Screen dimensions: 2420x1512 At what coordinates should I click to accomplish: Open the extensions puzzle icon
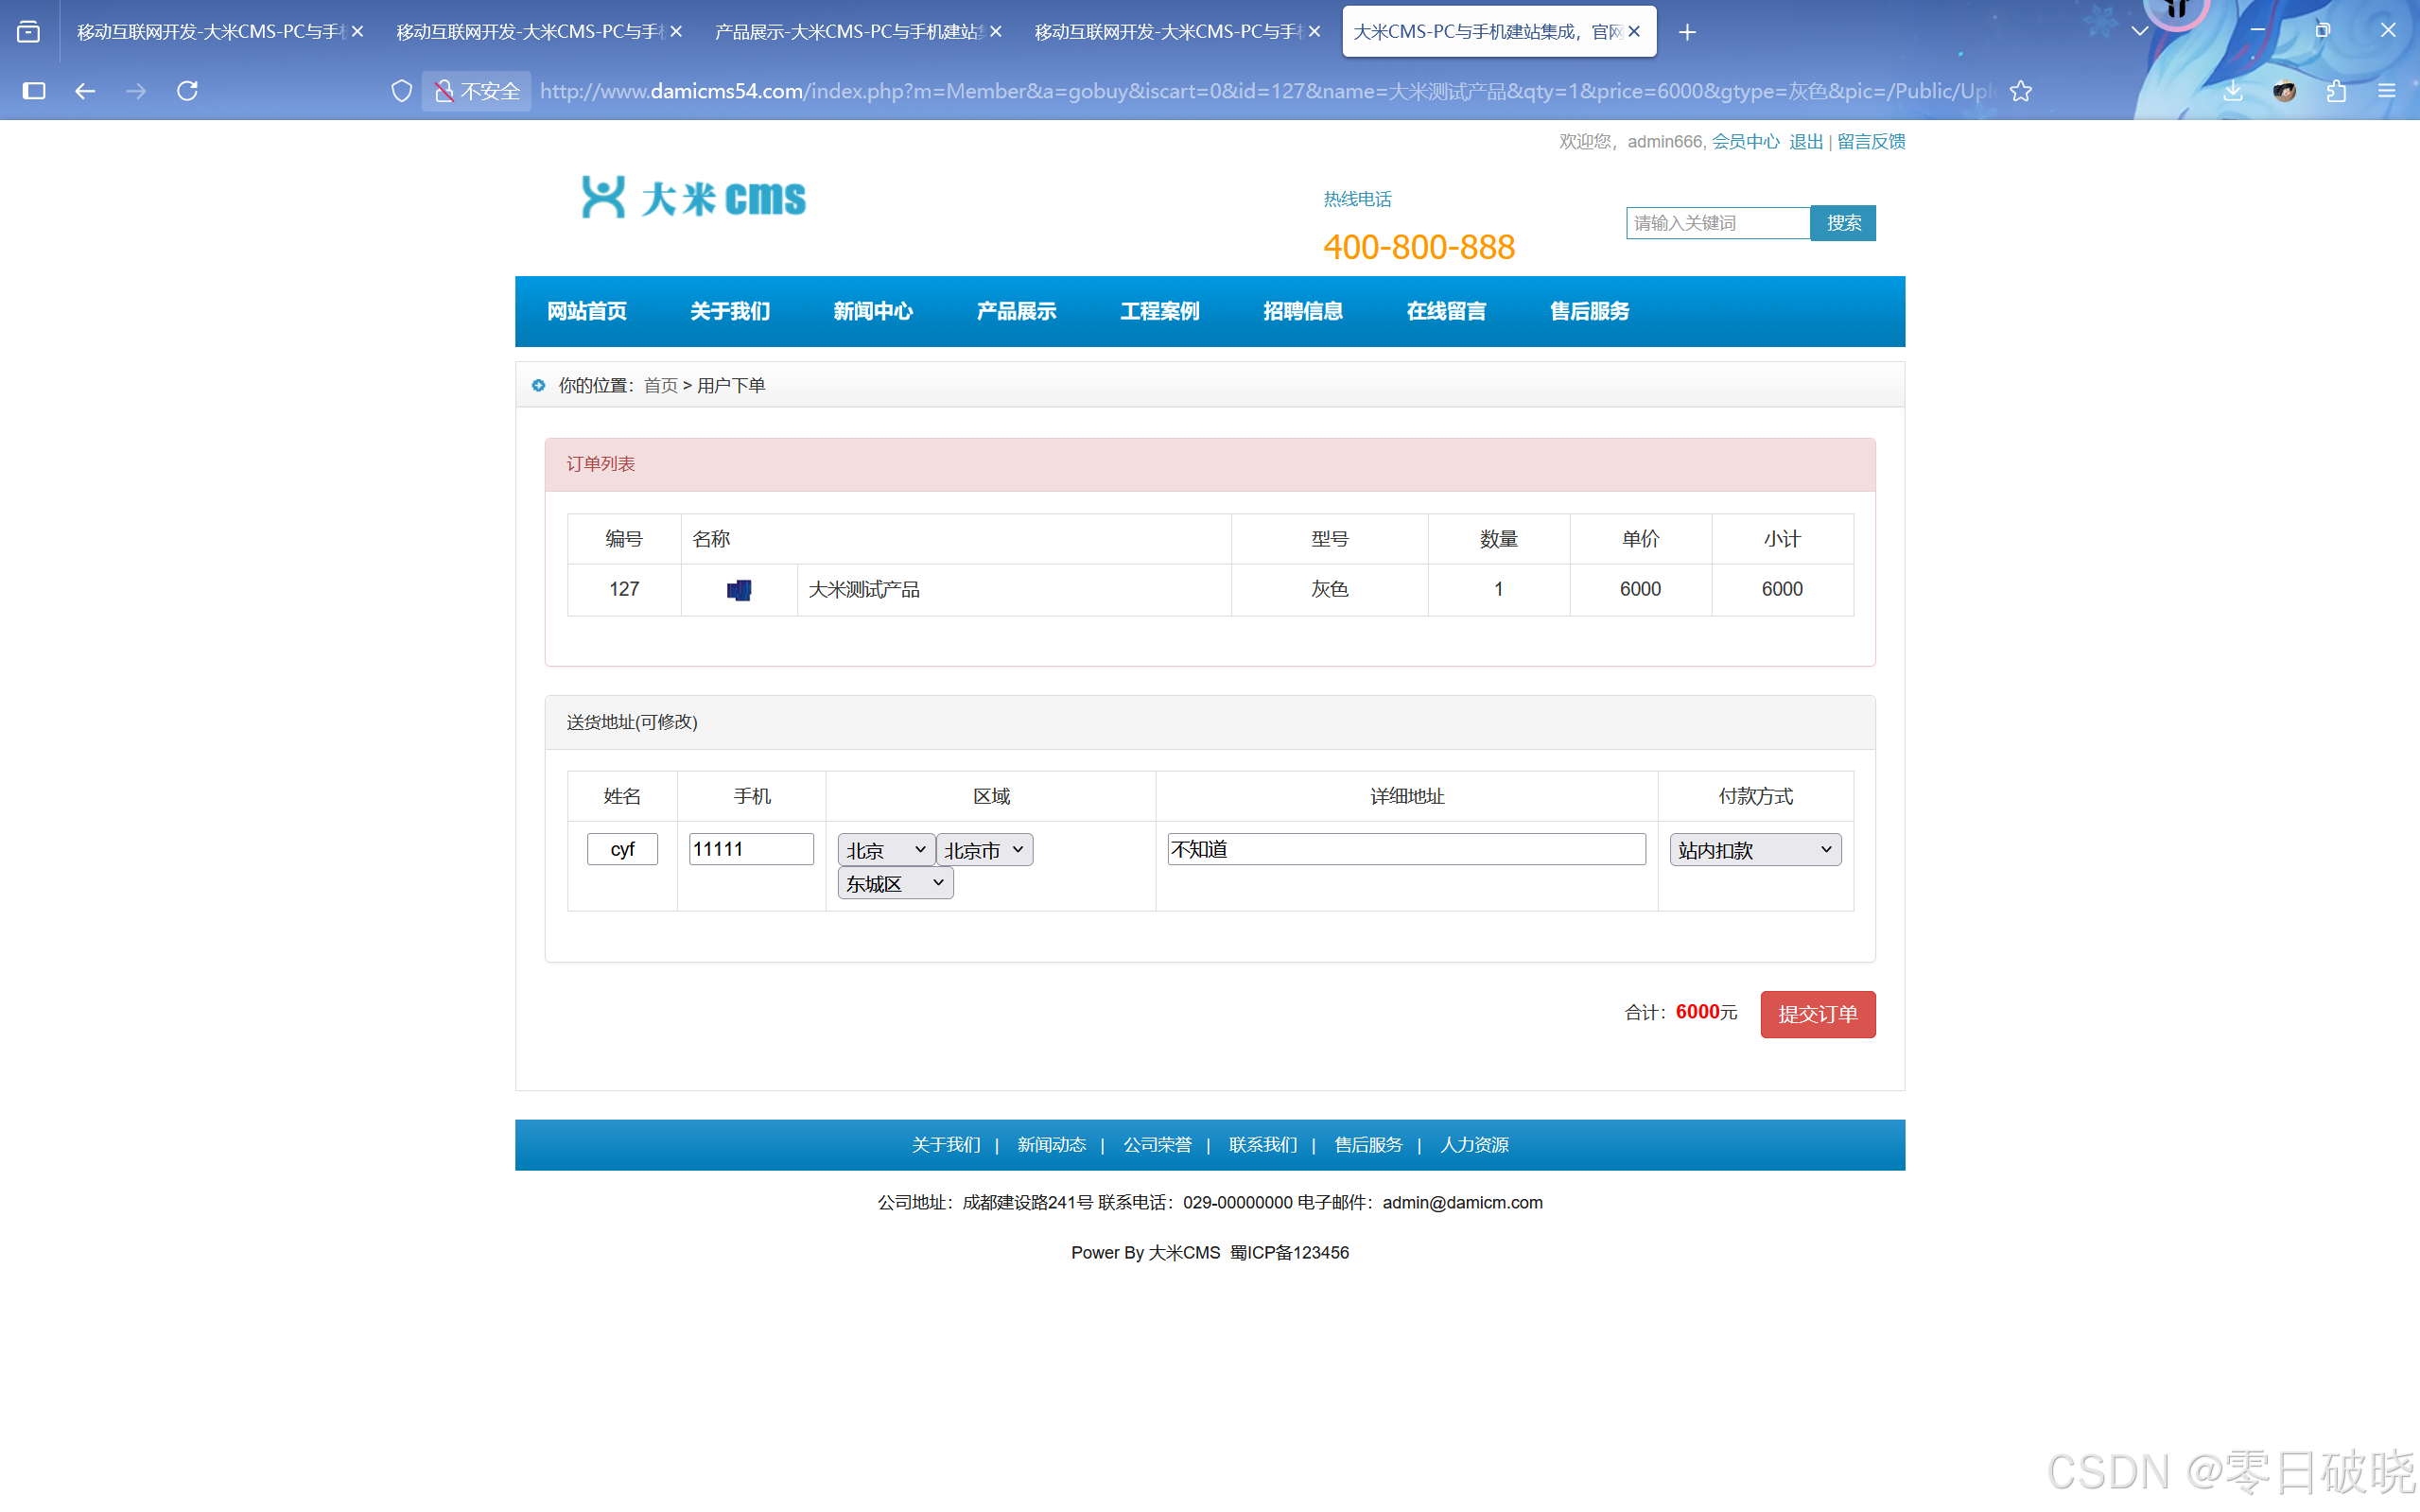click(x=2336, y=91)
